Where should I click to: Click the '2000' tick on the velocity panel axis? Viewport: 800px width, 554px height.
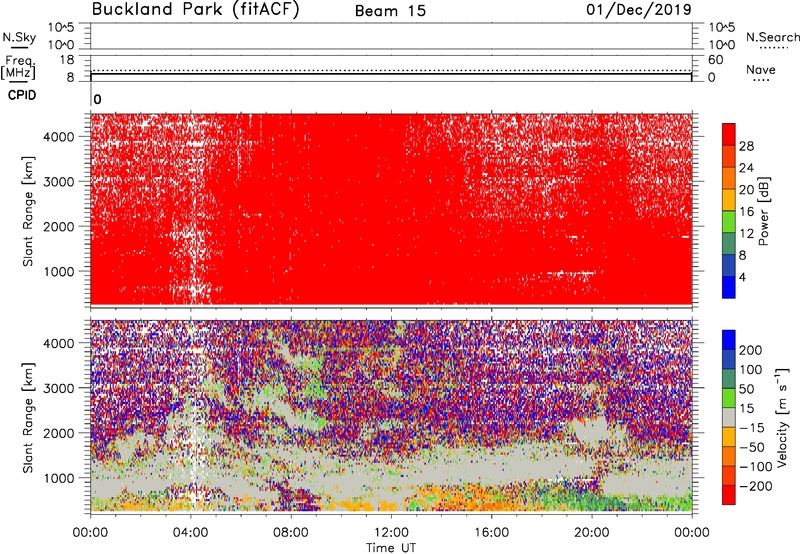tap(58, 433)
